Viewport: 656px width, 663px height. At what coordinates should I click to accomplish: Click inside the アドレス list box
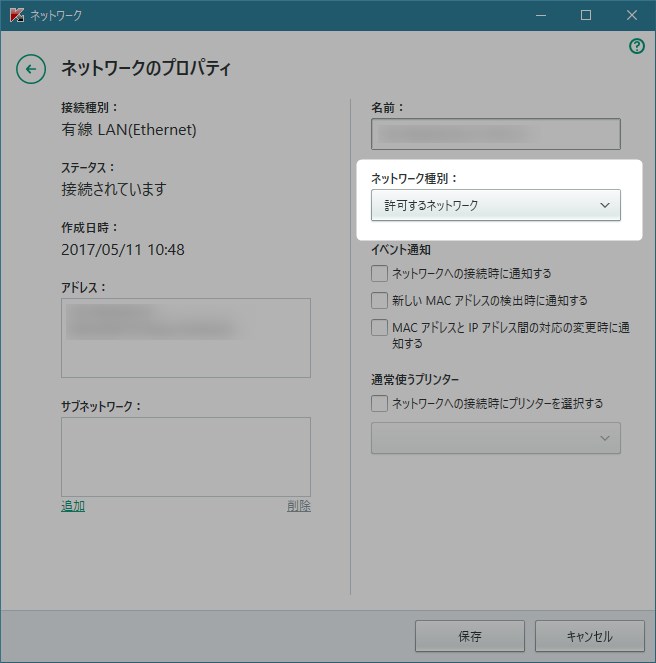186,338
